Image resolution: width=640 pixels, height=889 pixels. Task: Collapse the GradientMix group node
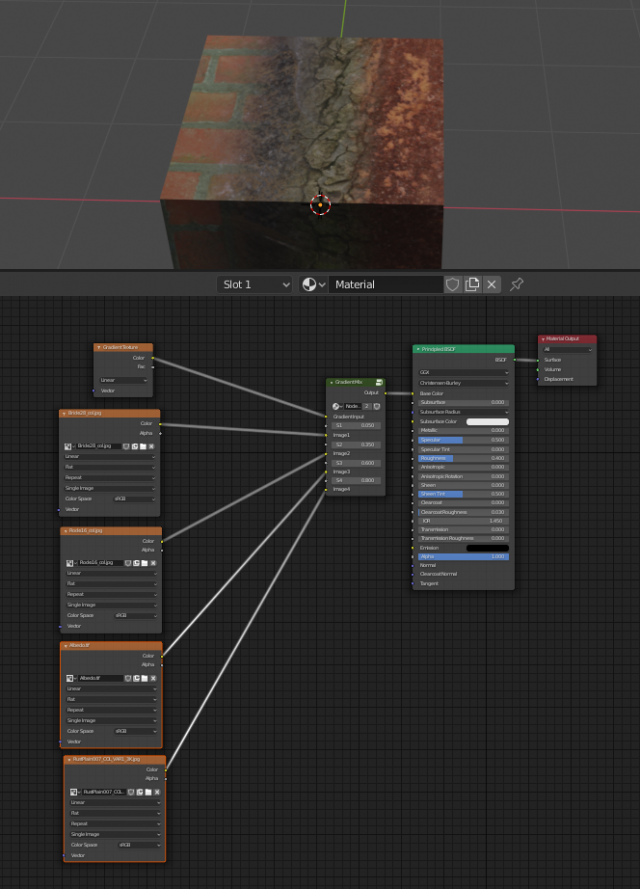click(x=332, y=383)
